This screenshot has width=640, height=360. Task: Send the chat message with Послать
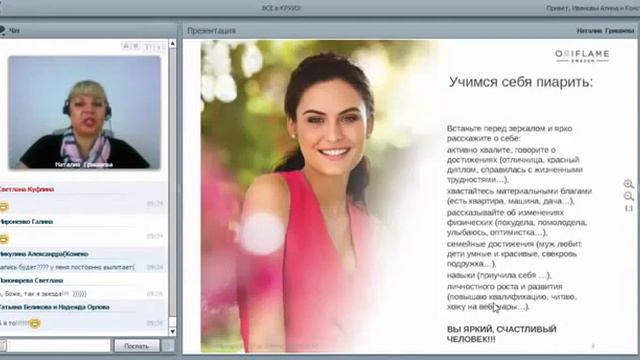click(x=136, y=346)
